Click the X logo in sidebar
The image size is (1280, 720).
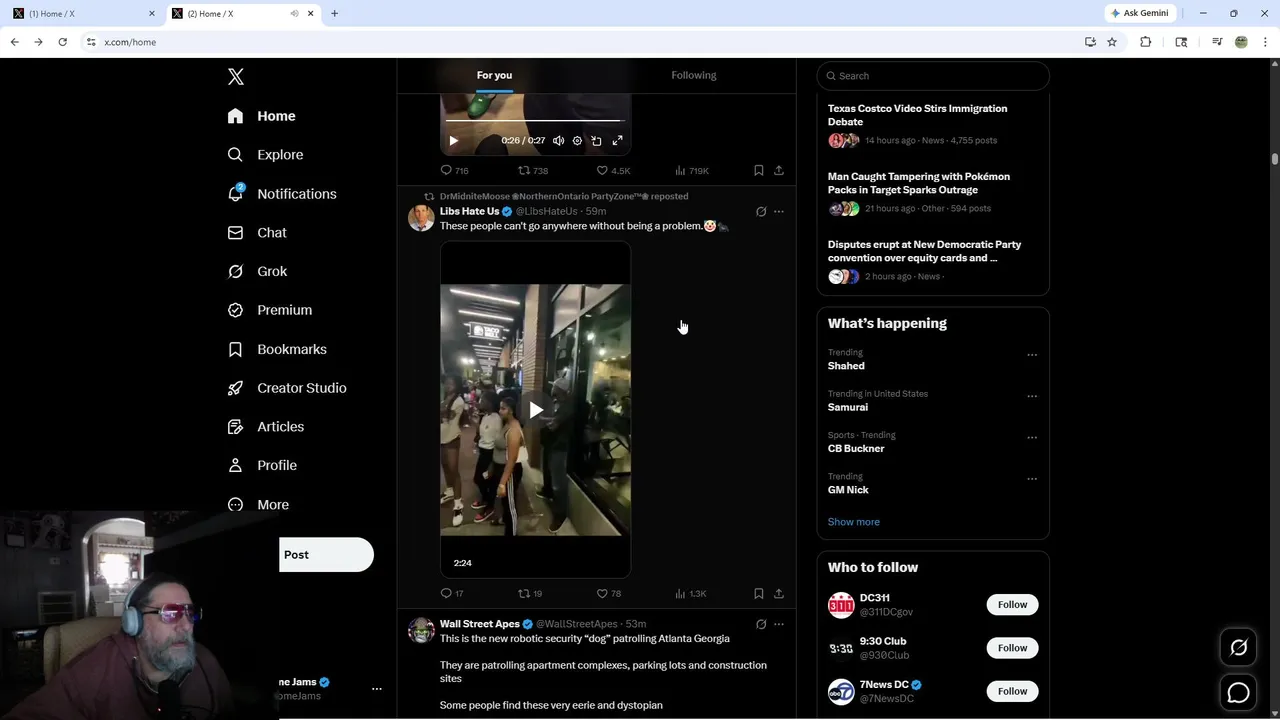(x=236, y=77)
